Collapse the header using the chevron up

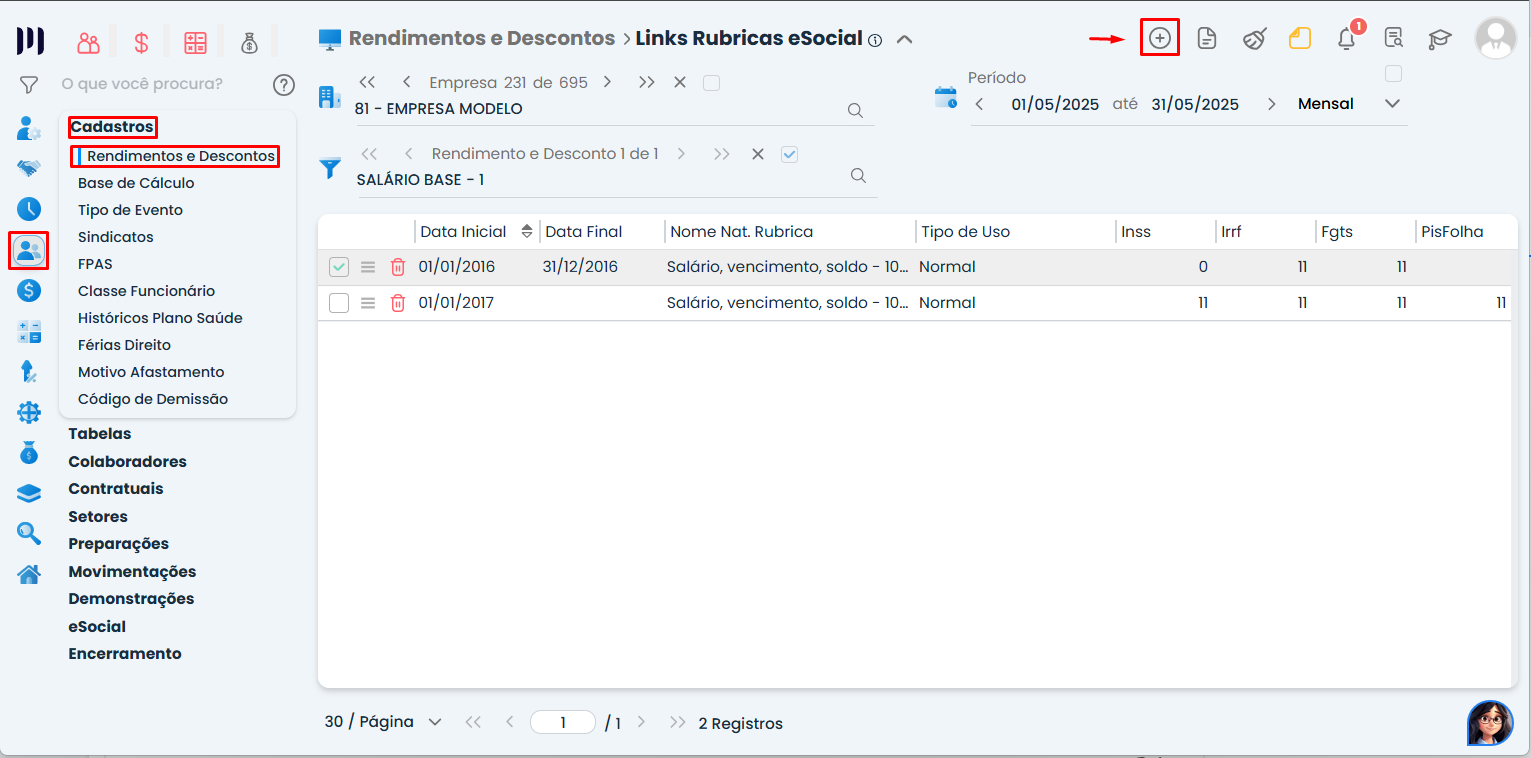[x=904, y=39]
